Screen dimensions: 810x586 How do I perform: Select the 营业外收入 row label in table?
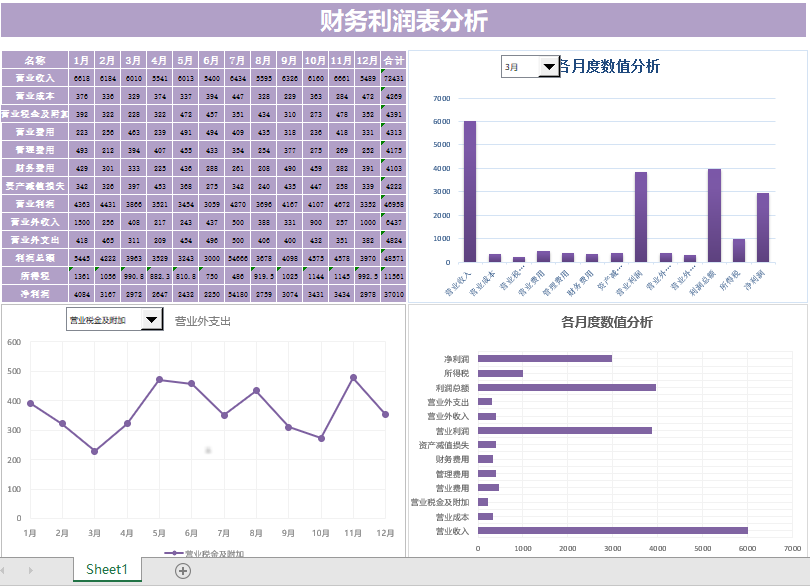35,222
